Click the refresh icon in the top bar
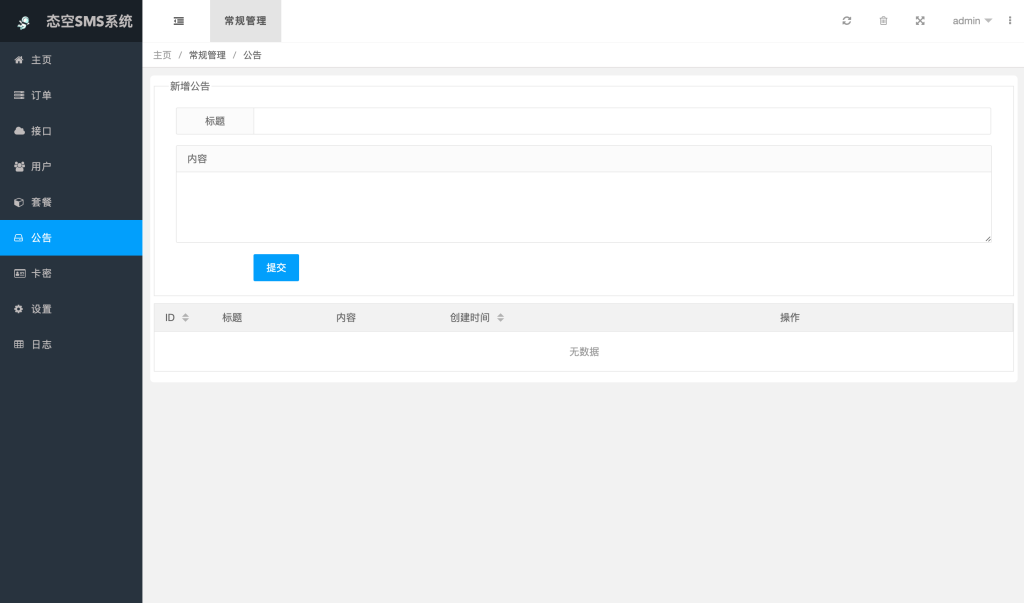 point(847,21)
